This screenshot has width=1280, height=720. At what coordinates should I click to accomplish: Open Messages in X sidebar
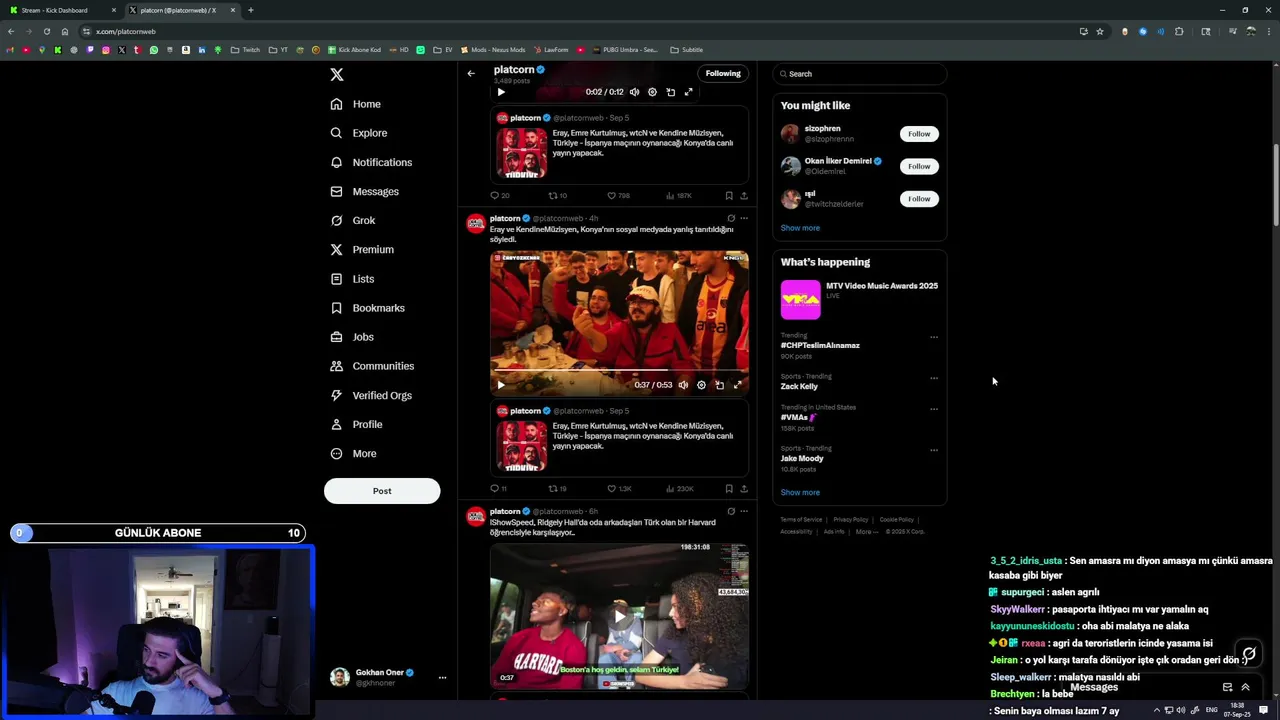pos(364,191)
